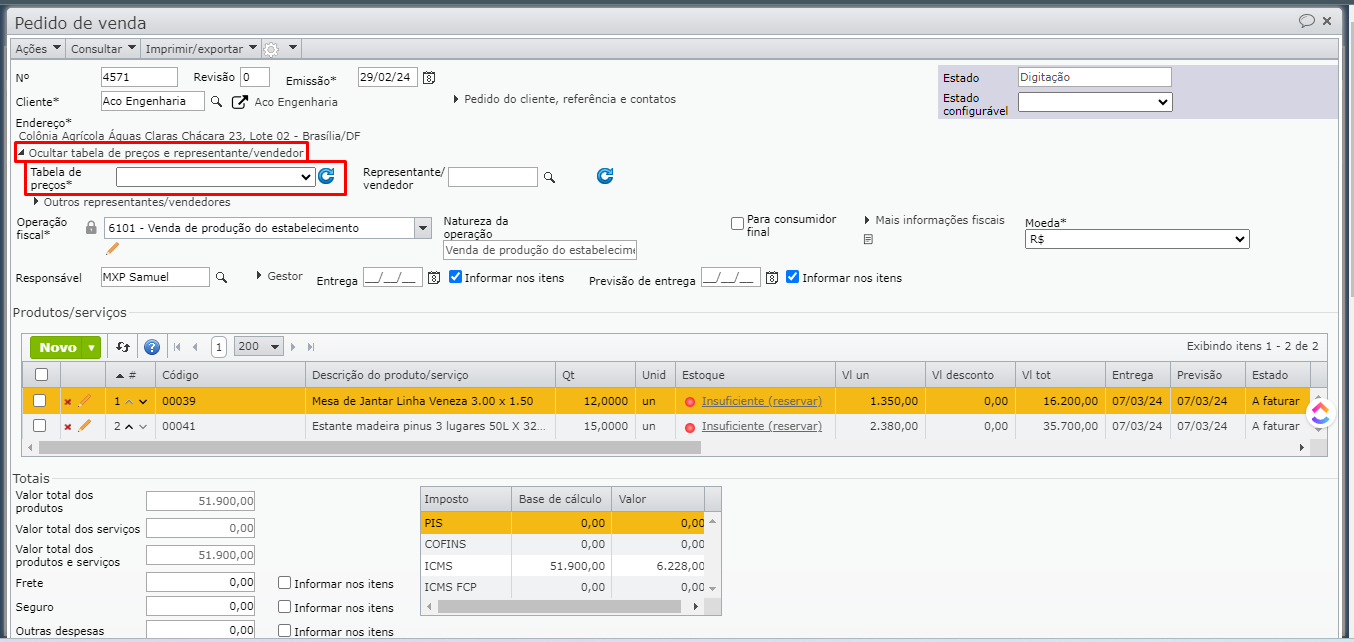Edit item 00041 with the pencil icon

[x=85, y=426]
